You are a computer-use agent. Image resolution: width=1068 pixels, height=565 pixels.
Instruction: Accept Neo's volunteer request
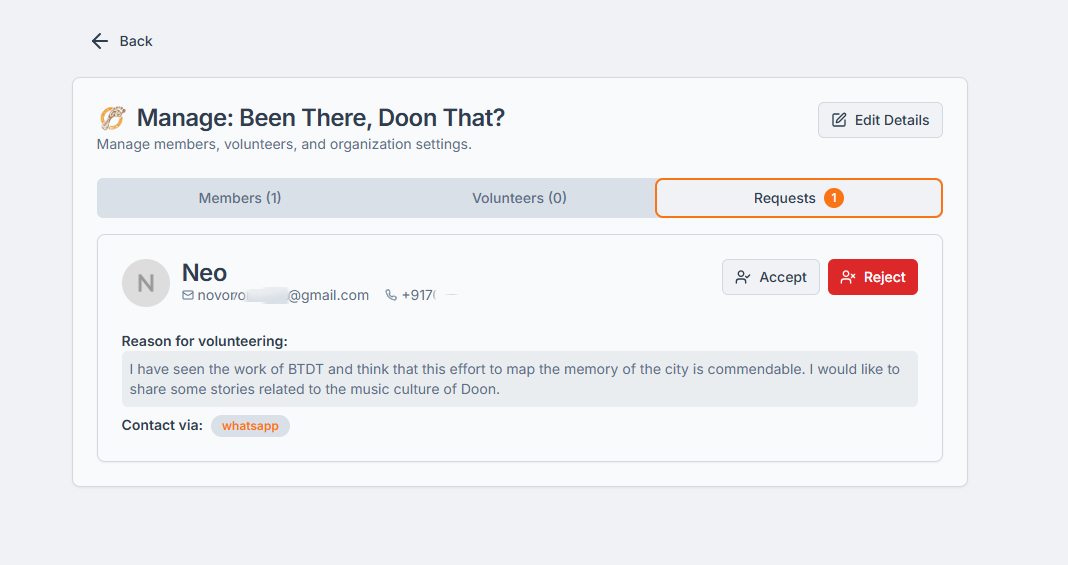(770, 277)
